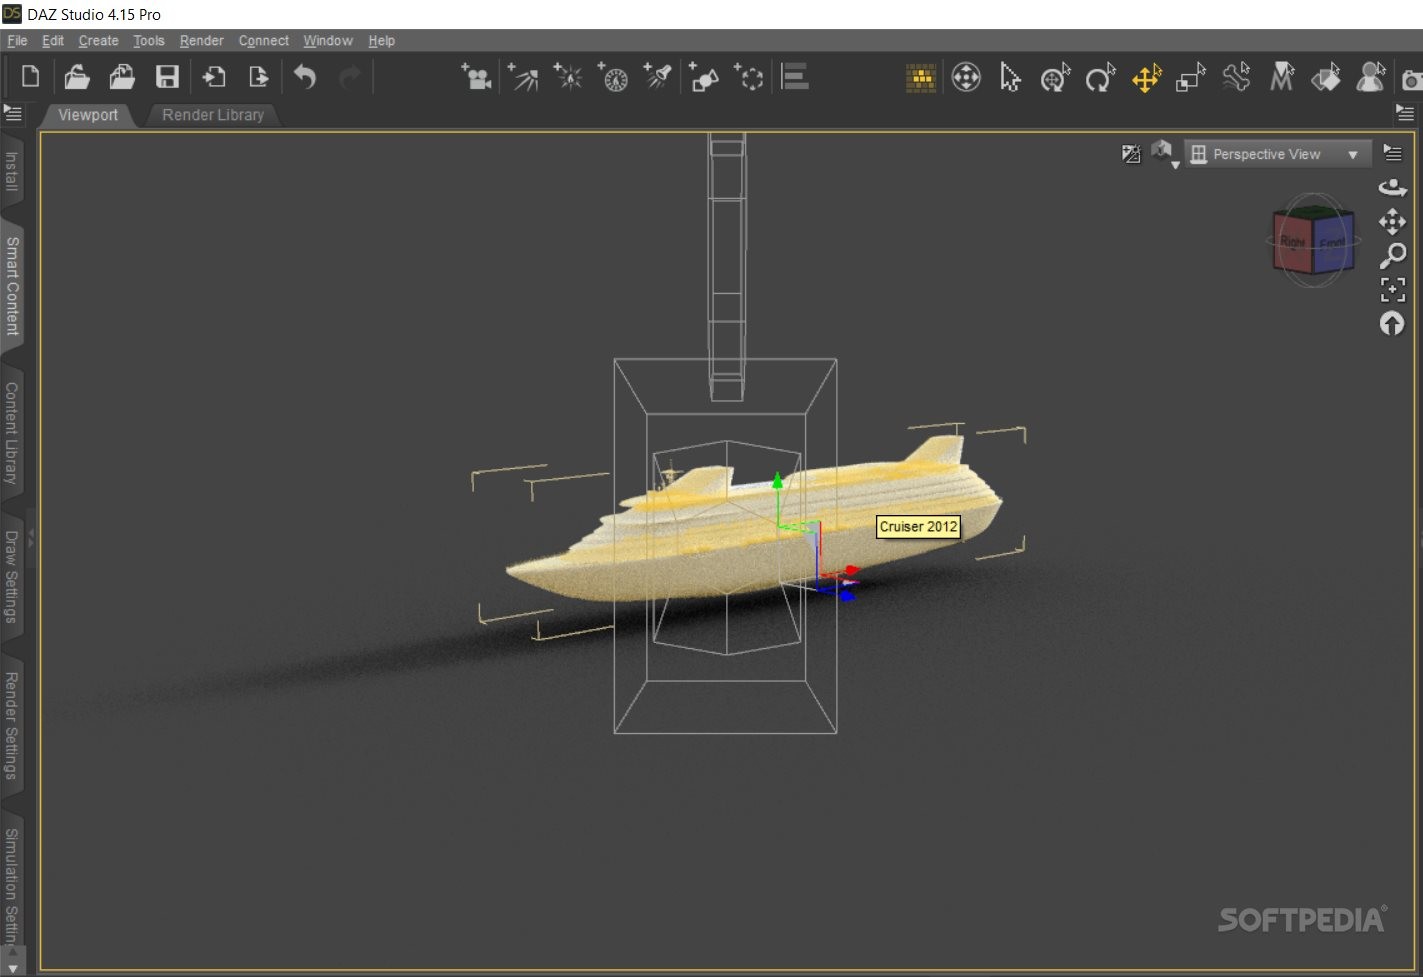Open the draw style cube dropdown

(1163, 153)
